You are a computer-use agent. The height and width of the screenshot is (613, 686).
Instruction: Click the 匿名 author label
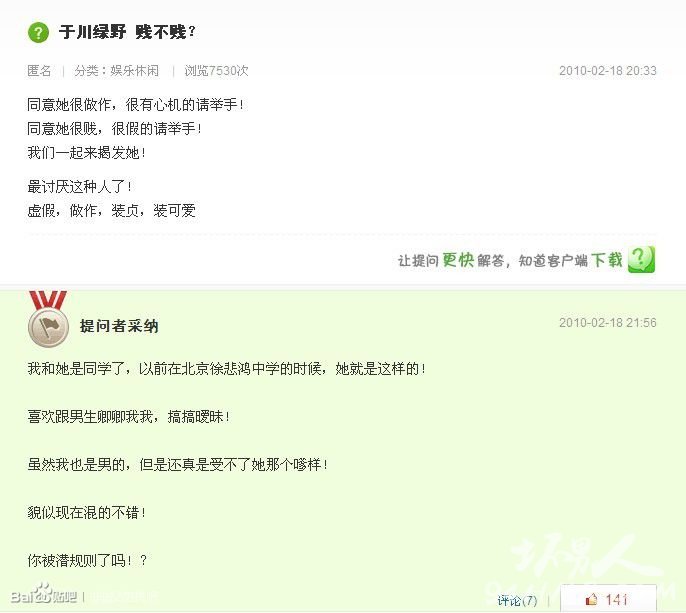click(x=39, y=70)
